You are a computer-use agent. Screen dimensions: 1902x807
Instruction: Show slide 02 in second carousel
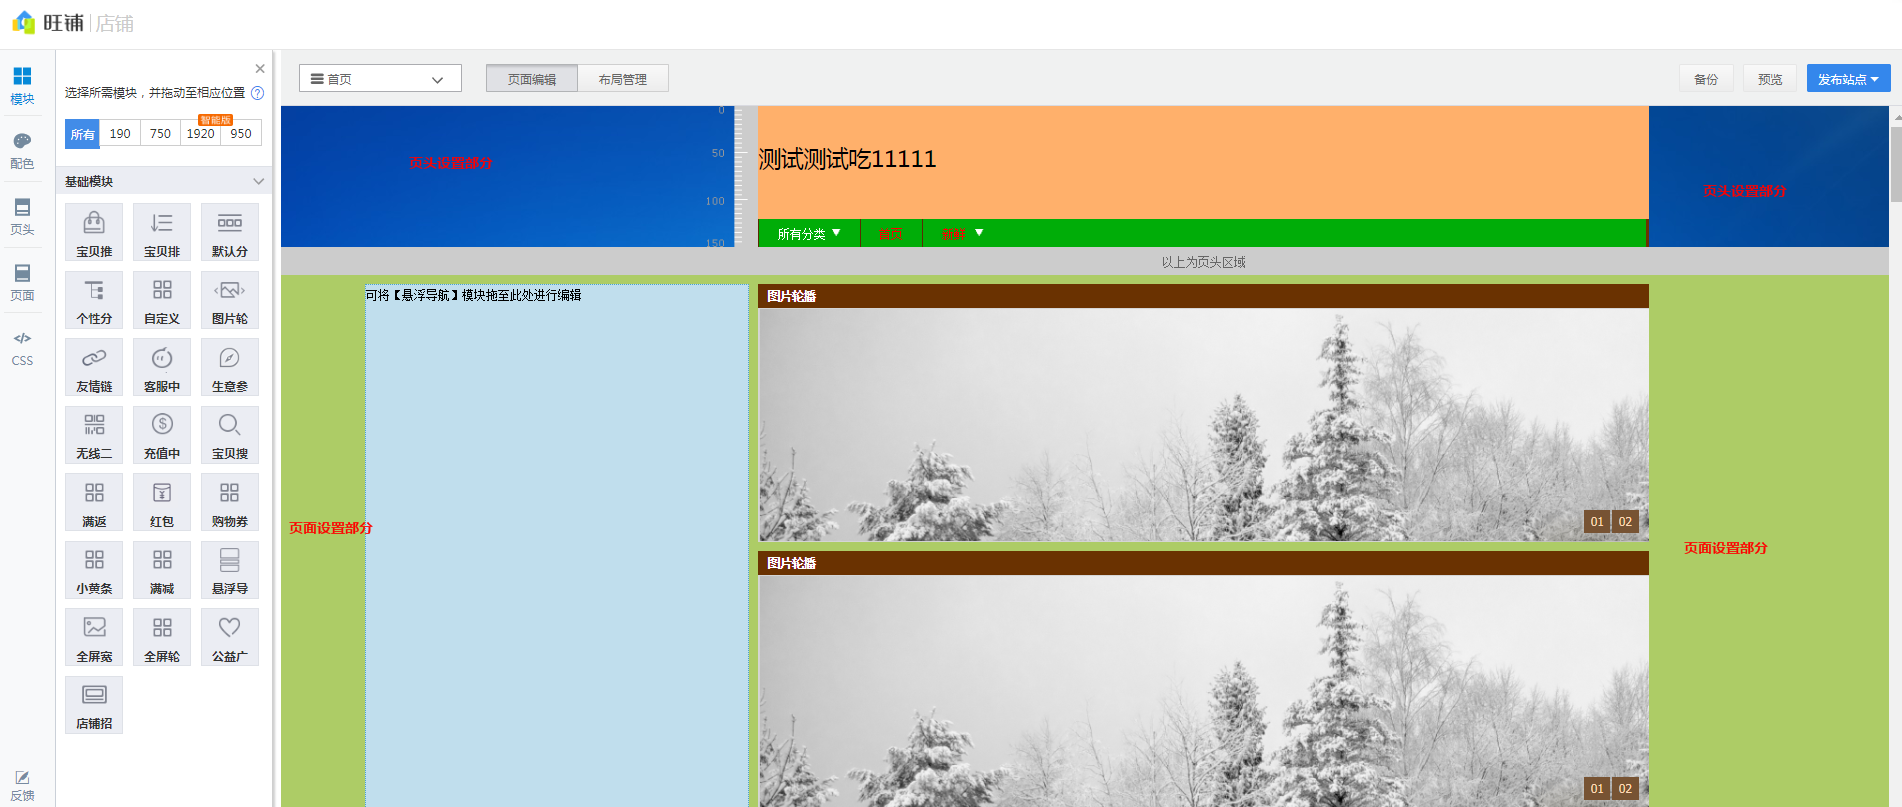coord(1625,788)
